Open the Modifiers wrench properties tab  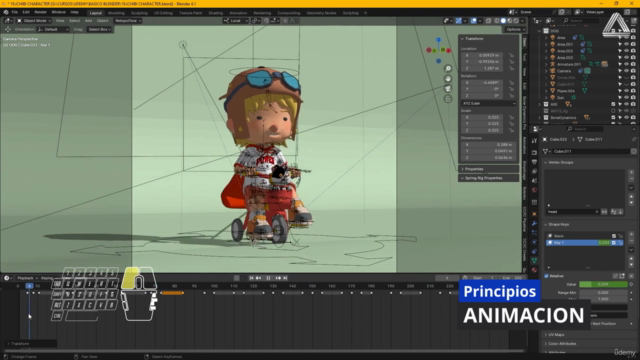point(534,223)
